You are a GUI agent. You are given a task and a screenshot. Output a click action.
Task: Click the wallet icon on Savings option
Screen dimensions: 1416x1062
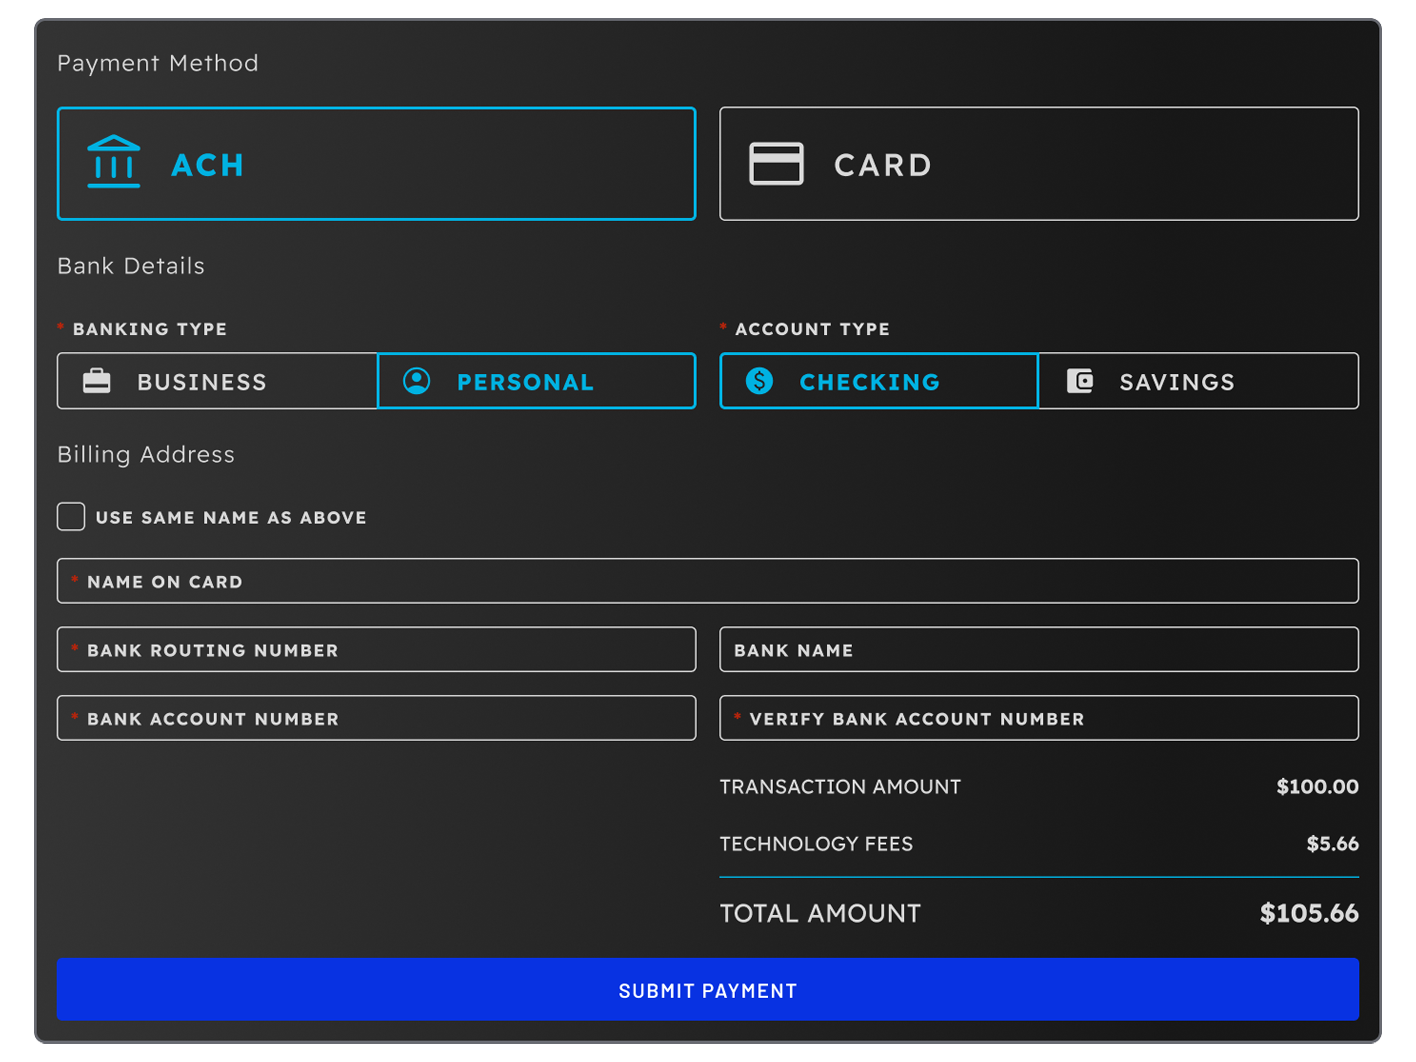click(x=1083, y=380)
